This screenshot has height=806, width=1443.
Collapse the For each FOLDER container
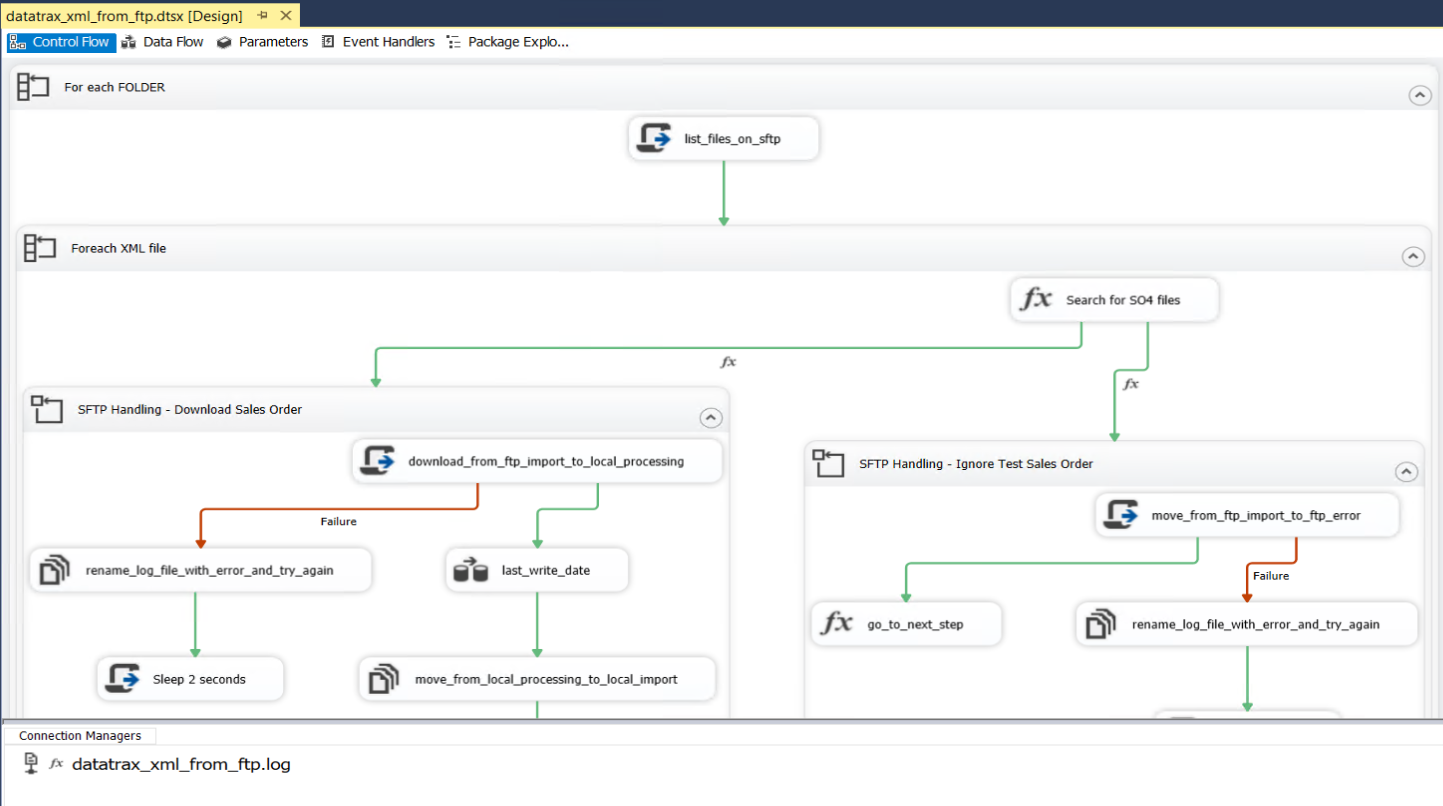click(1420, 95)
